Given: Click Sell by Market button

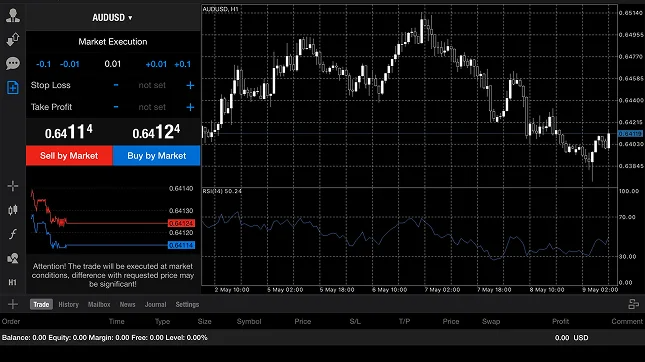Looking at the screenshot, I should 69,155.
